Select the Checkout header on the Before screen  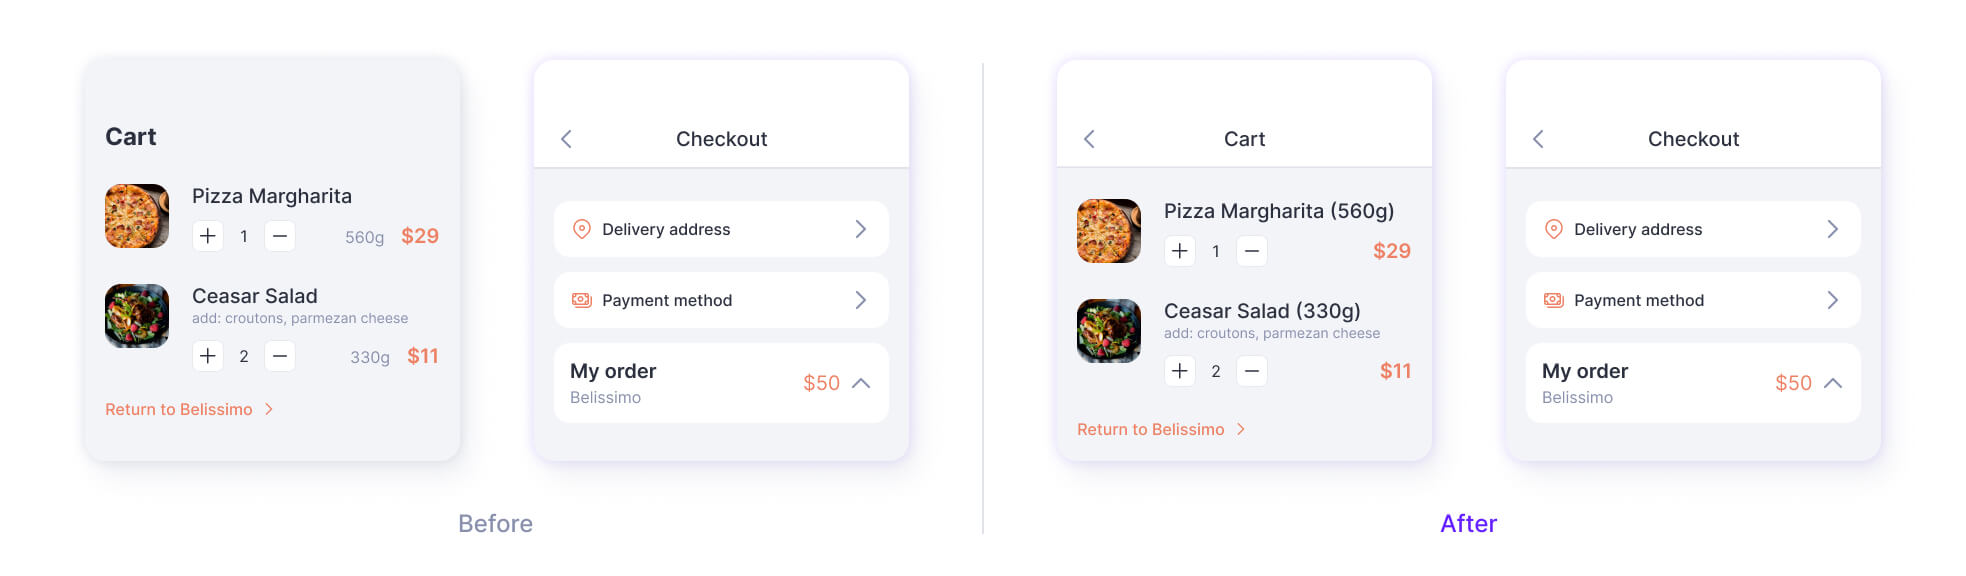[721, 139]
